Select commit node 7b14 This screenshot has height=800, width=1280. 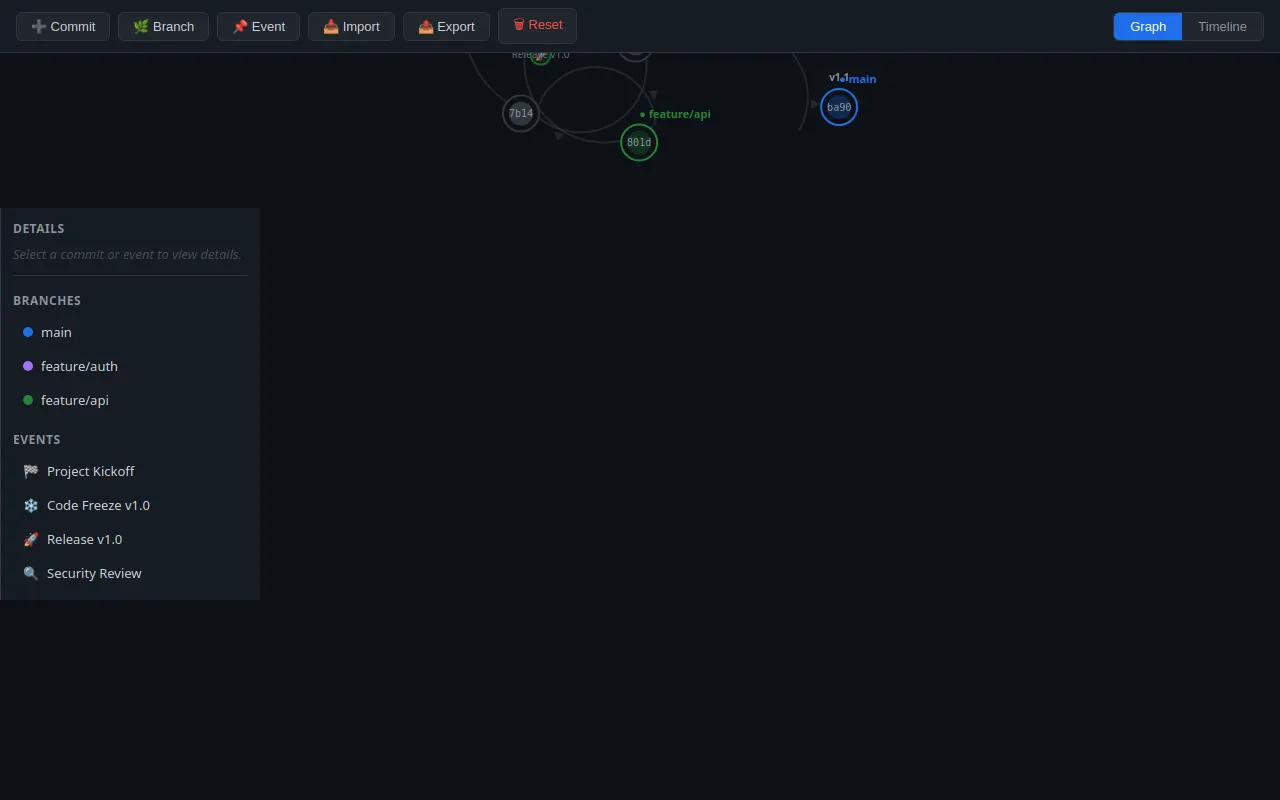point(521,113)
